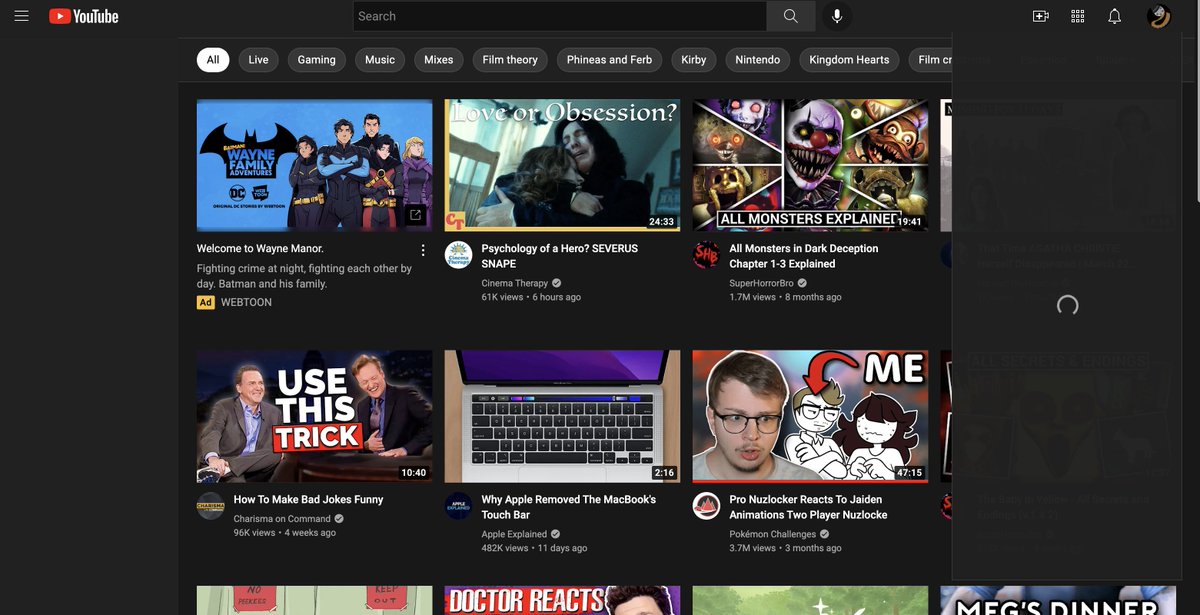Screen dimensions: 1200x615
Task: Select the Music filter chip
Action: pos(380,60)
